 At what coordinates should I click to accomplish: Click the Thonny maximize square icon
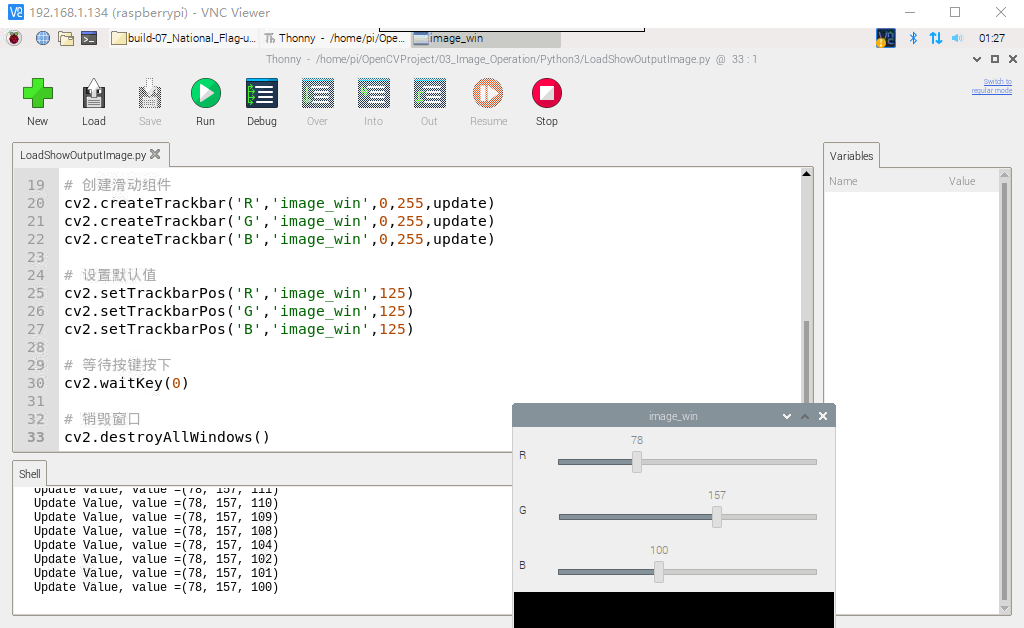pyautogui.click(x=995, y=59)
